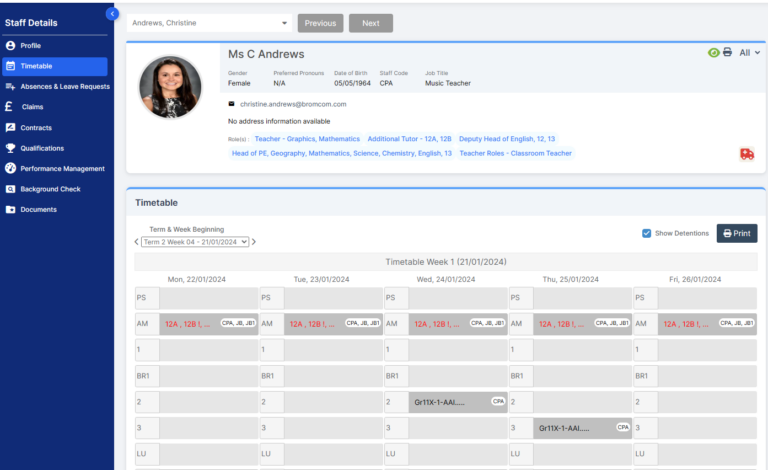Click the Performance Management gauge icon
768x470 pixels.
point(10,168)
